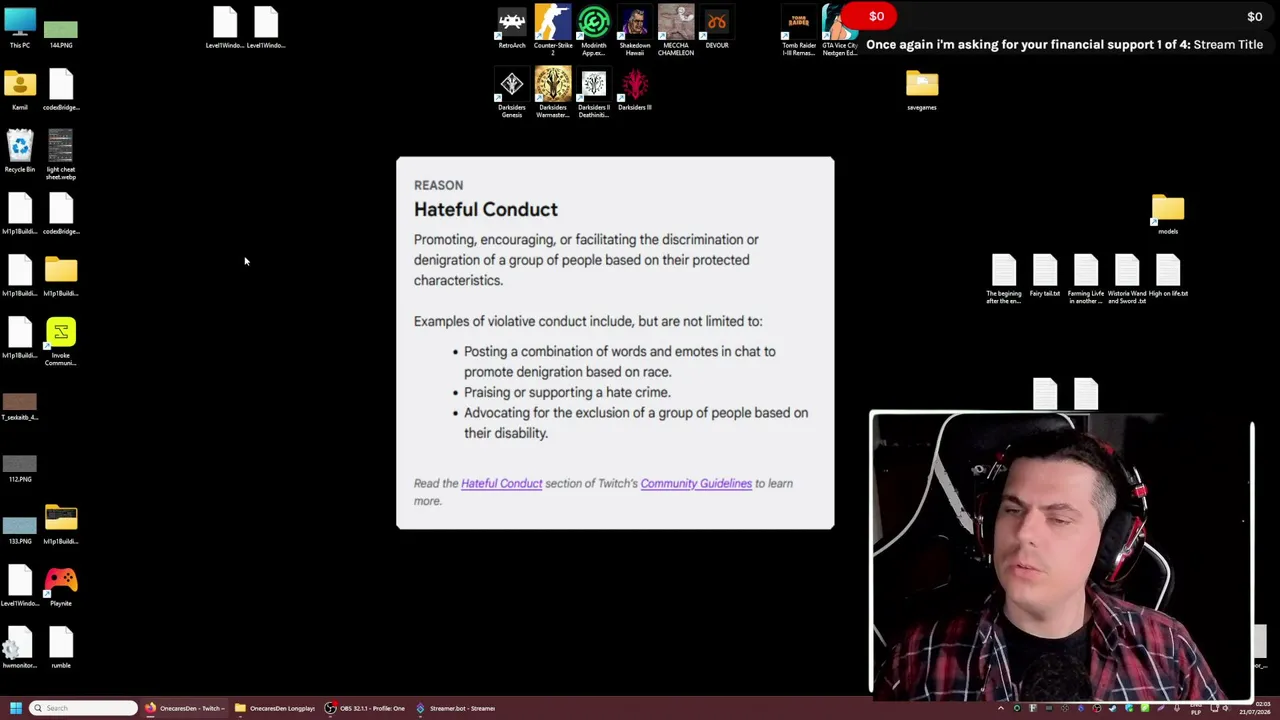Viewport: 1280px width, 720px height.
Task: Click the taskbar Search box
Action: point(84,708)
